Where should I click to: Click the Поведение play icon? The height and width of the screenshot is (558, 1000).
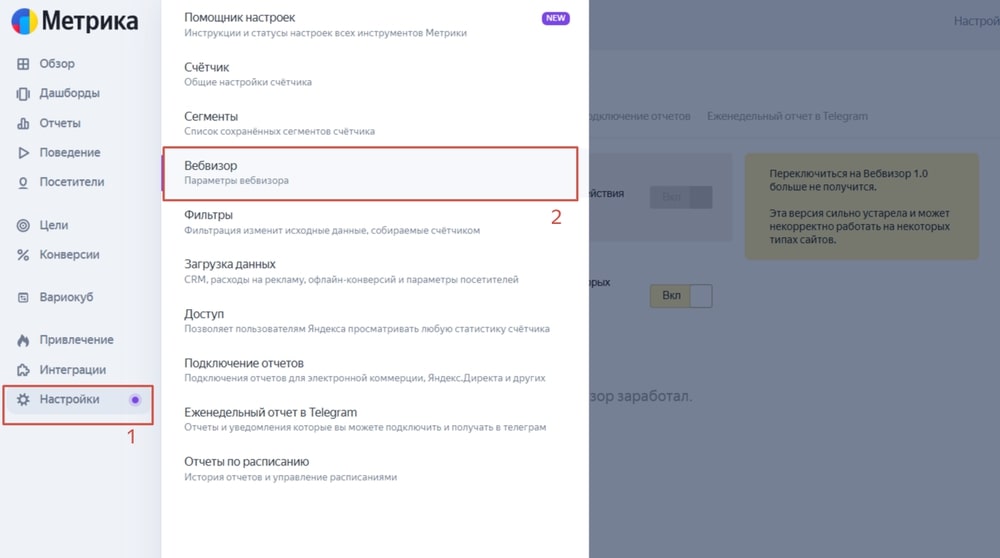pyautogui.click(x=23, y=153)
